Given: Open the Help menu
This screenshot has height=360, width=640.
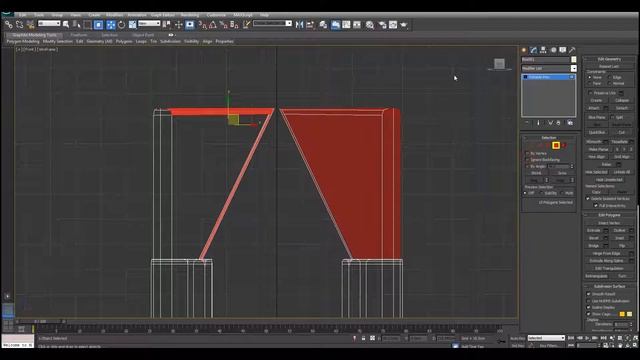Looking at the screenshot, I should [264, 15].
